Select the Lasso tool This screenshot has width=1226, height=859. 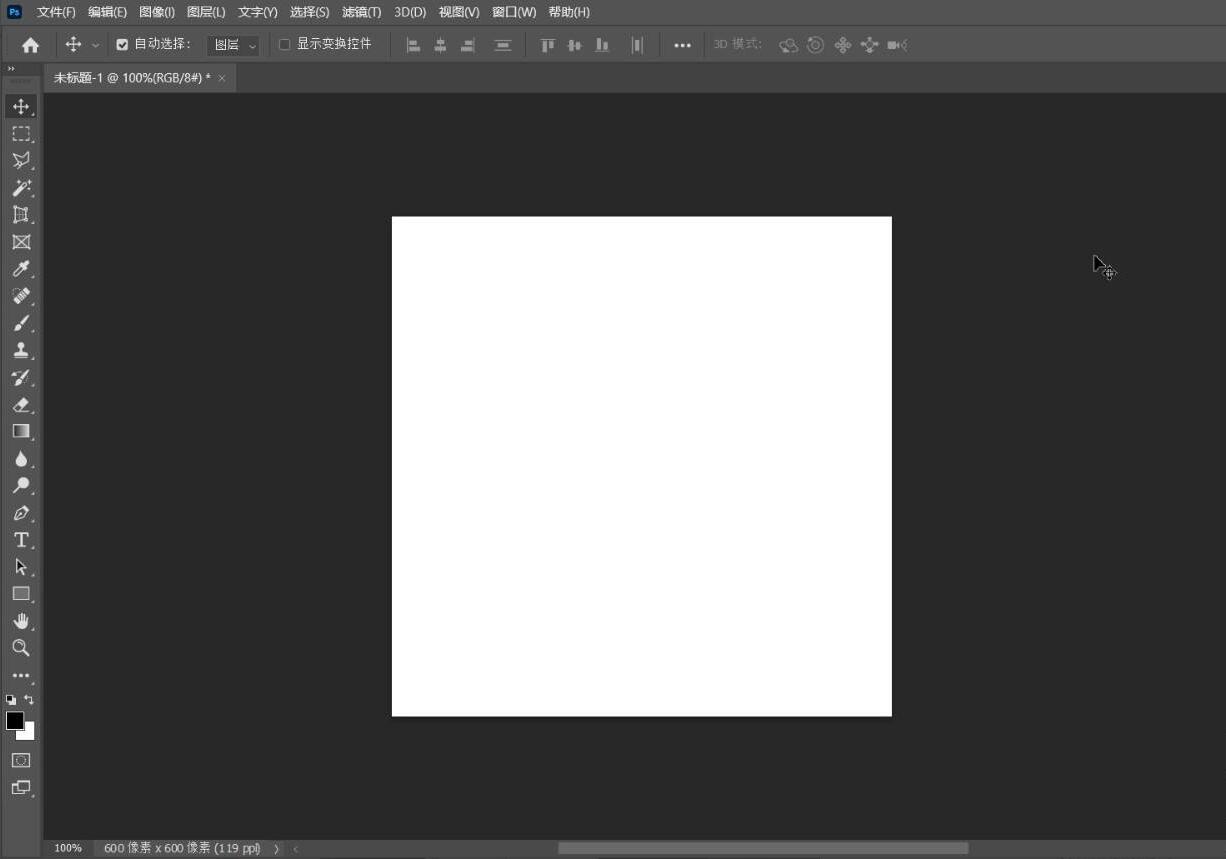click(21, 160)
